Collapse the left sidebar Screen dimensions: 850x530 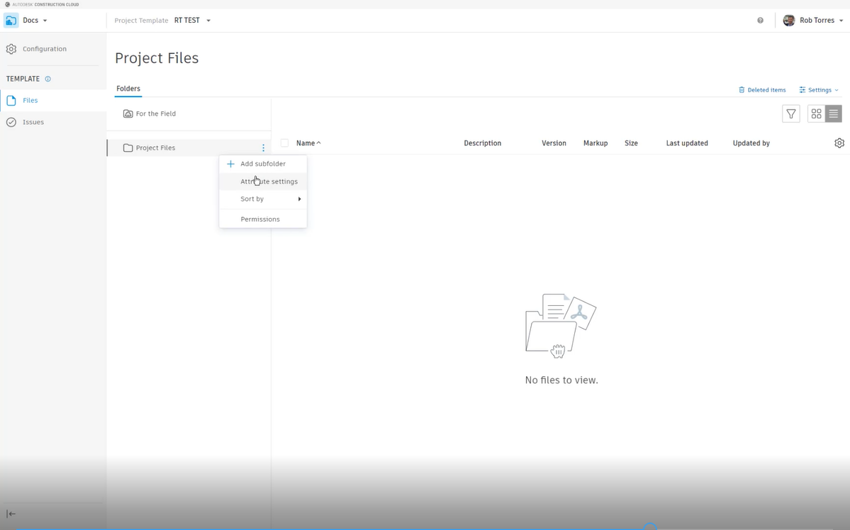click(11, 514)
